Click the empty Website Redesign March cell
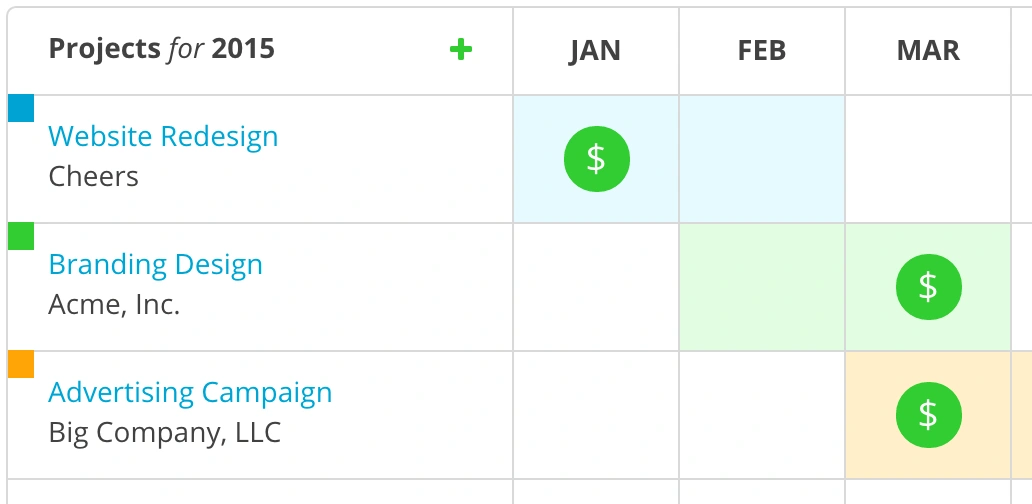The width and height of the screenshot is (1032, 504). pyautogui.click(x=928, y=158)
